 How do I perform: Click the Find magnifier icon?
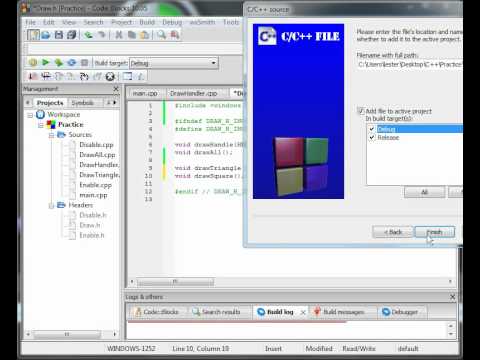[x=162, y=35]
